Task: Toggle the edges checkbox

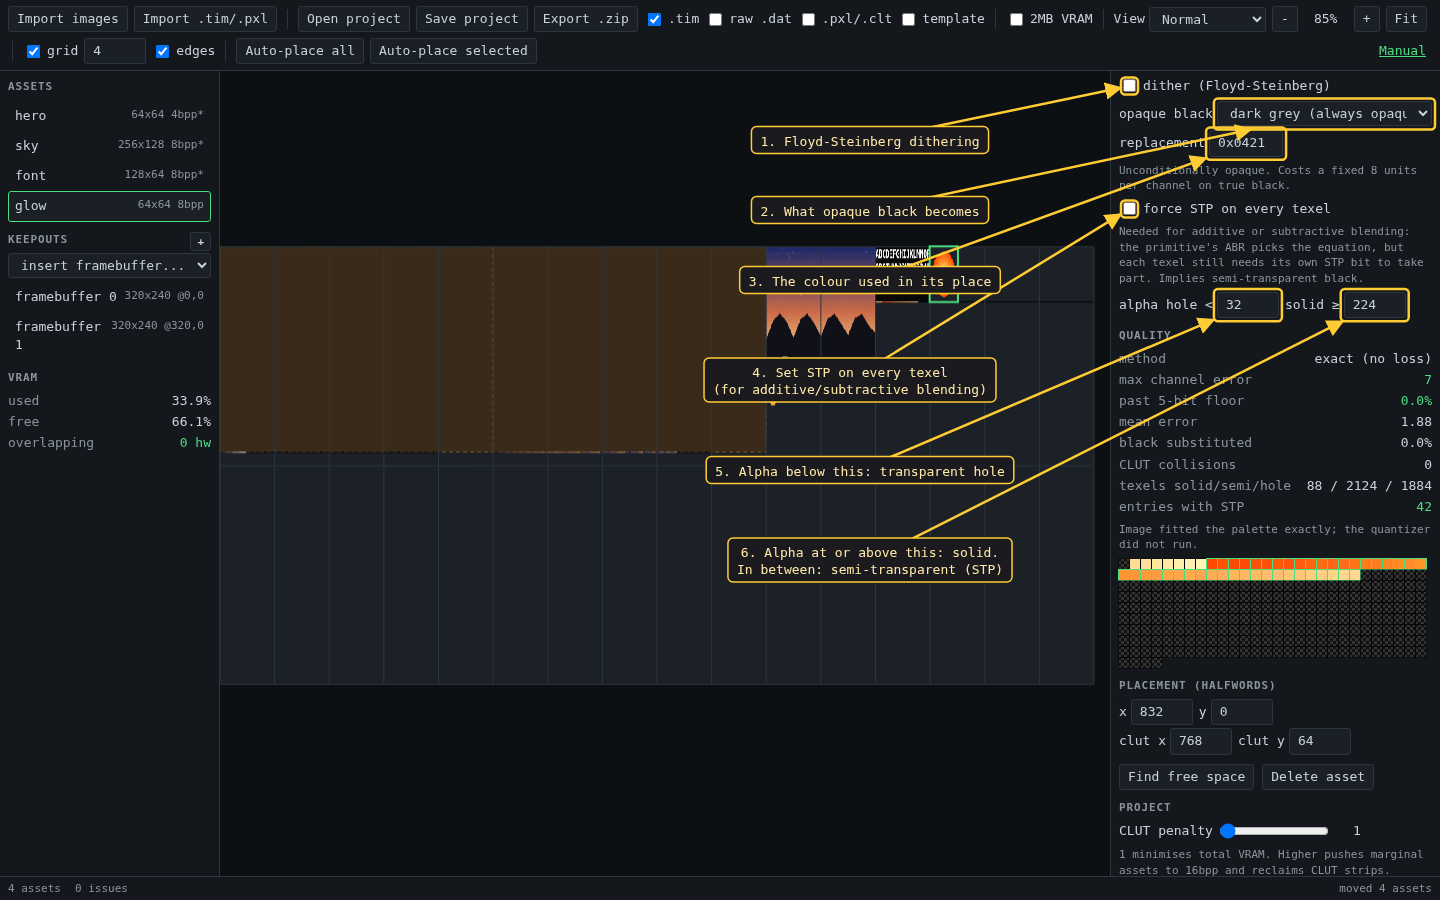Action: pos(162,51)
